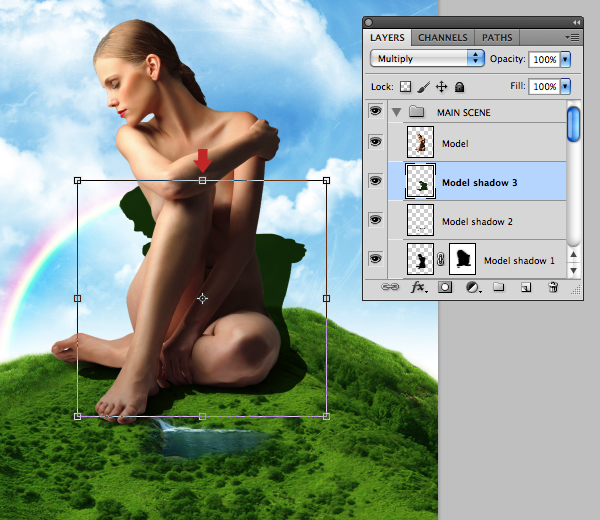Viewport: 600px width, 520px height.
Task: Click the bottom-middle transform handle
Action: (202, 416)
